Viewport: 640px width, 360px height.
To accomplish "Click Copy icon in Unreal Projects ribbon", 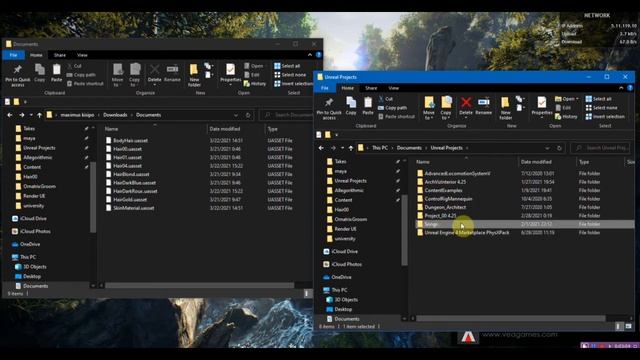I will [351, 102].
